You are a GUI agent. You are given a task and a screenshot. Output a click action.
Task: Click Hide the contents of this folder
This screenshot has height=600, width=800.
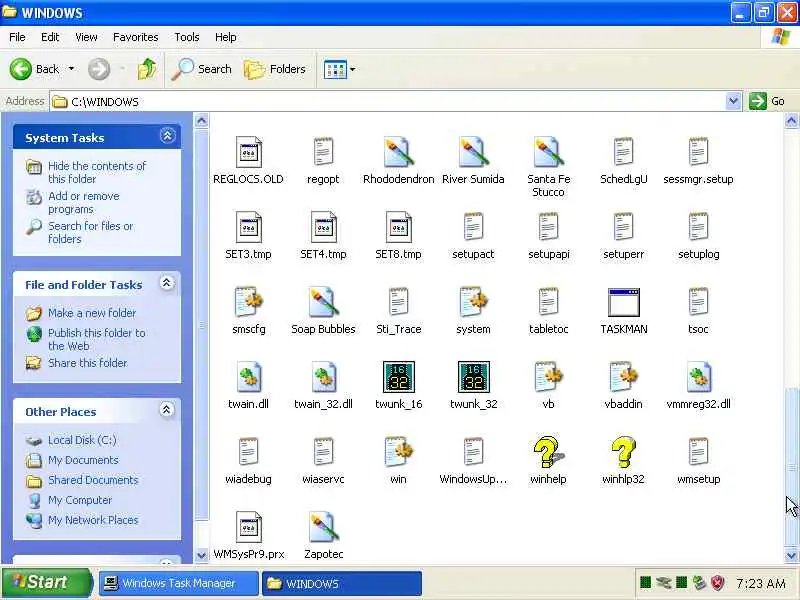coord(97,172)
